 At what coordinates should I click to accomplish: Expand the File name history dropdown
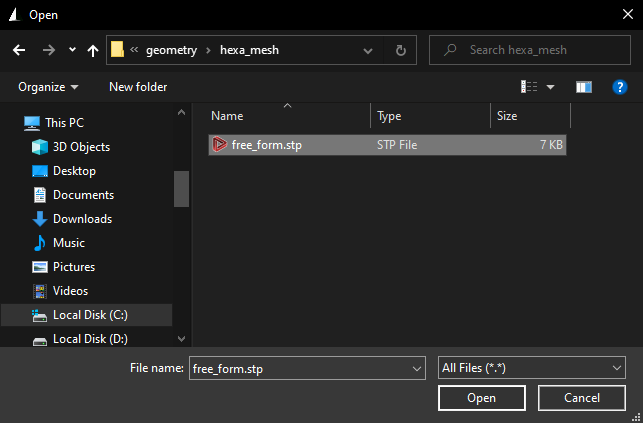click(x=417, y=369)
